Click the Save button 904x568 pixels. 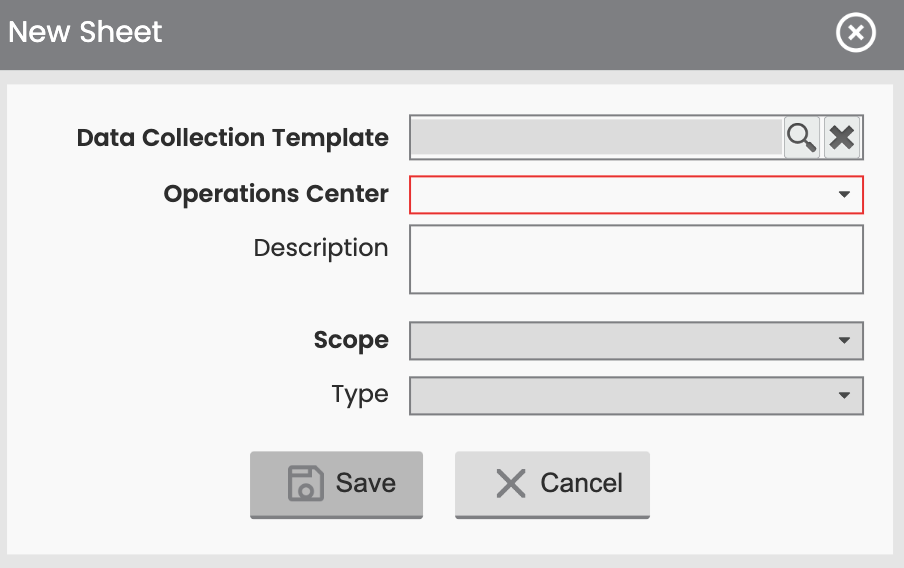[336, 484]
